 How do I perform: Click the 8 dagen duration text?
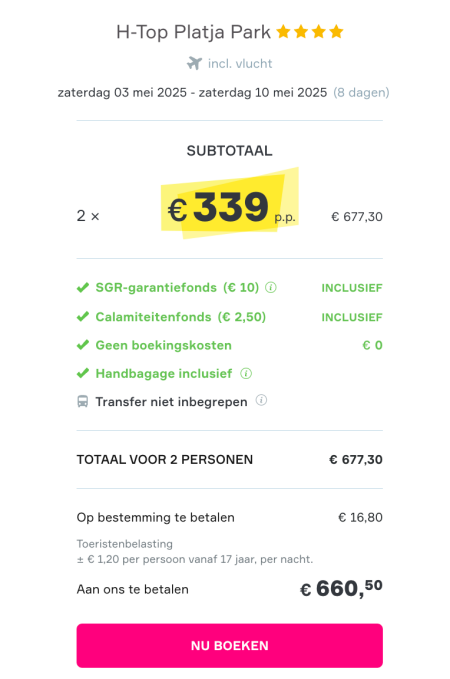click(361, 93)
